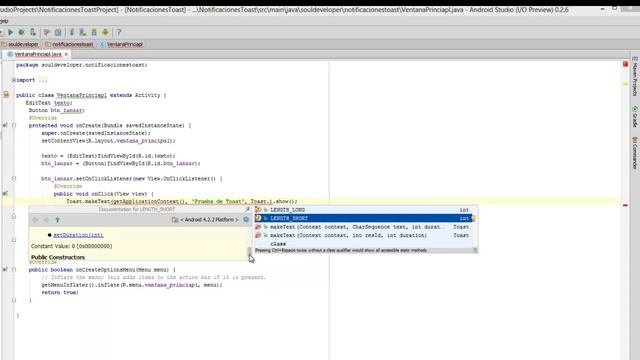Screen dimensions: 640x360
Task: Go forward in documentation popup
Action: [46, 220]
